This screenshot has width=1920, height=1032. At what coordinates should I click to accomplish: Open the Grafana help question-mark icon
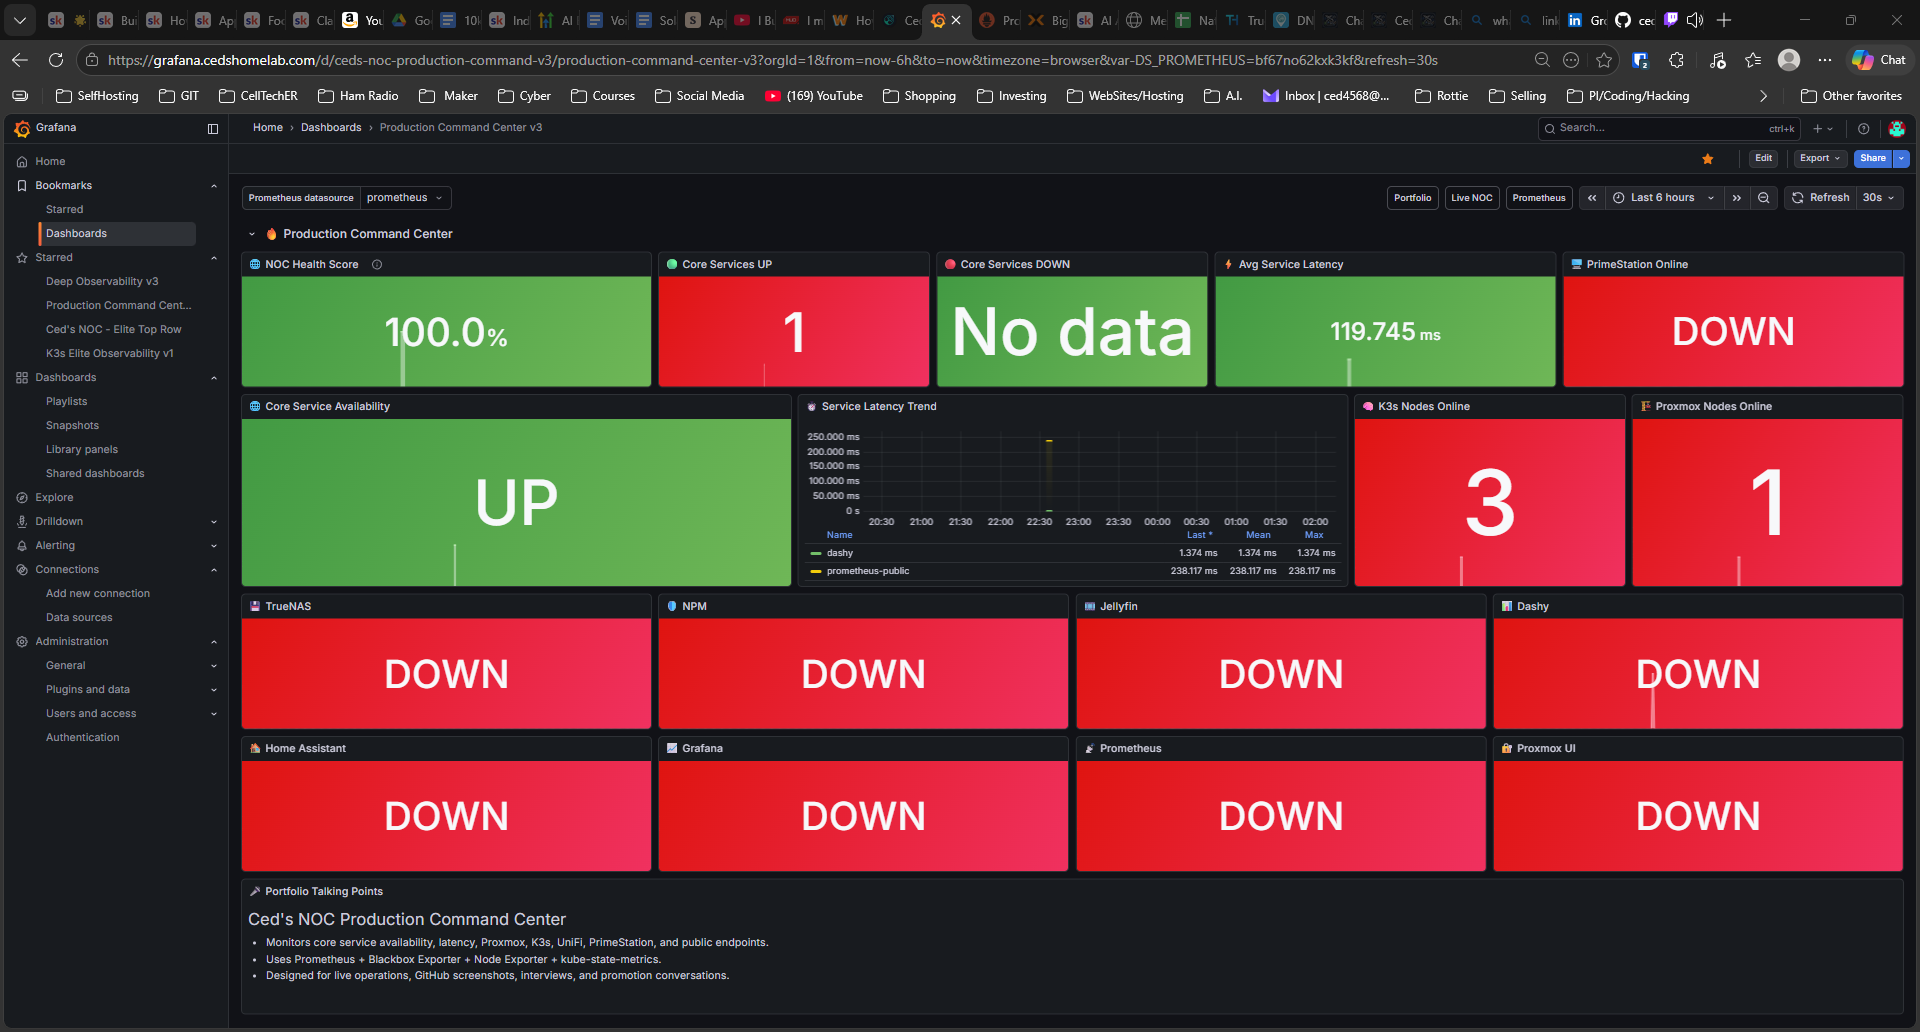coord(1864,128)
